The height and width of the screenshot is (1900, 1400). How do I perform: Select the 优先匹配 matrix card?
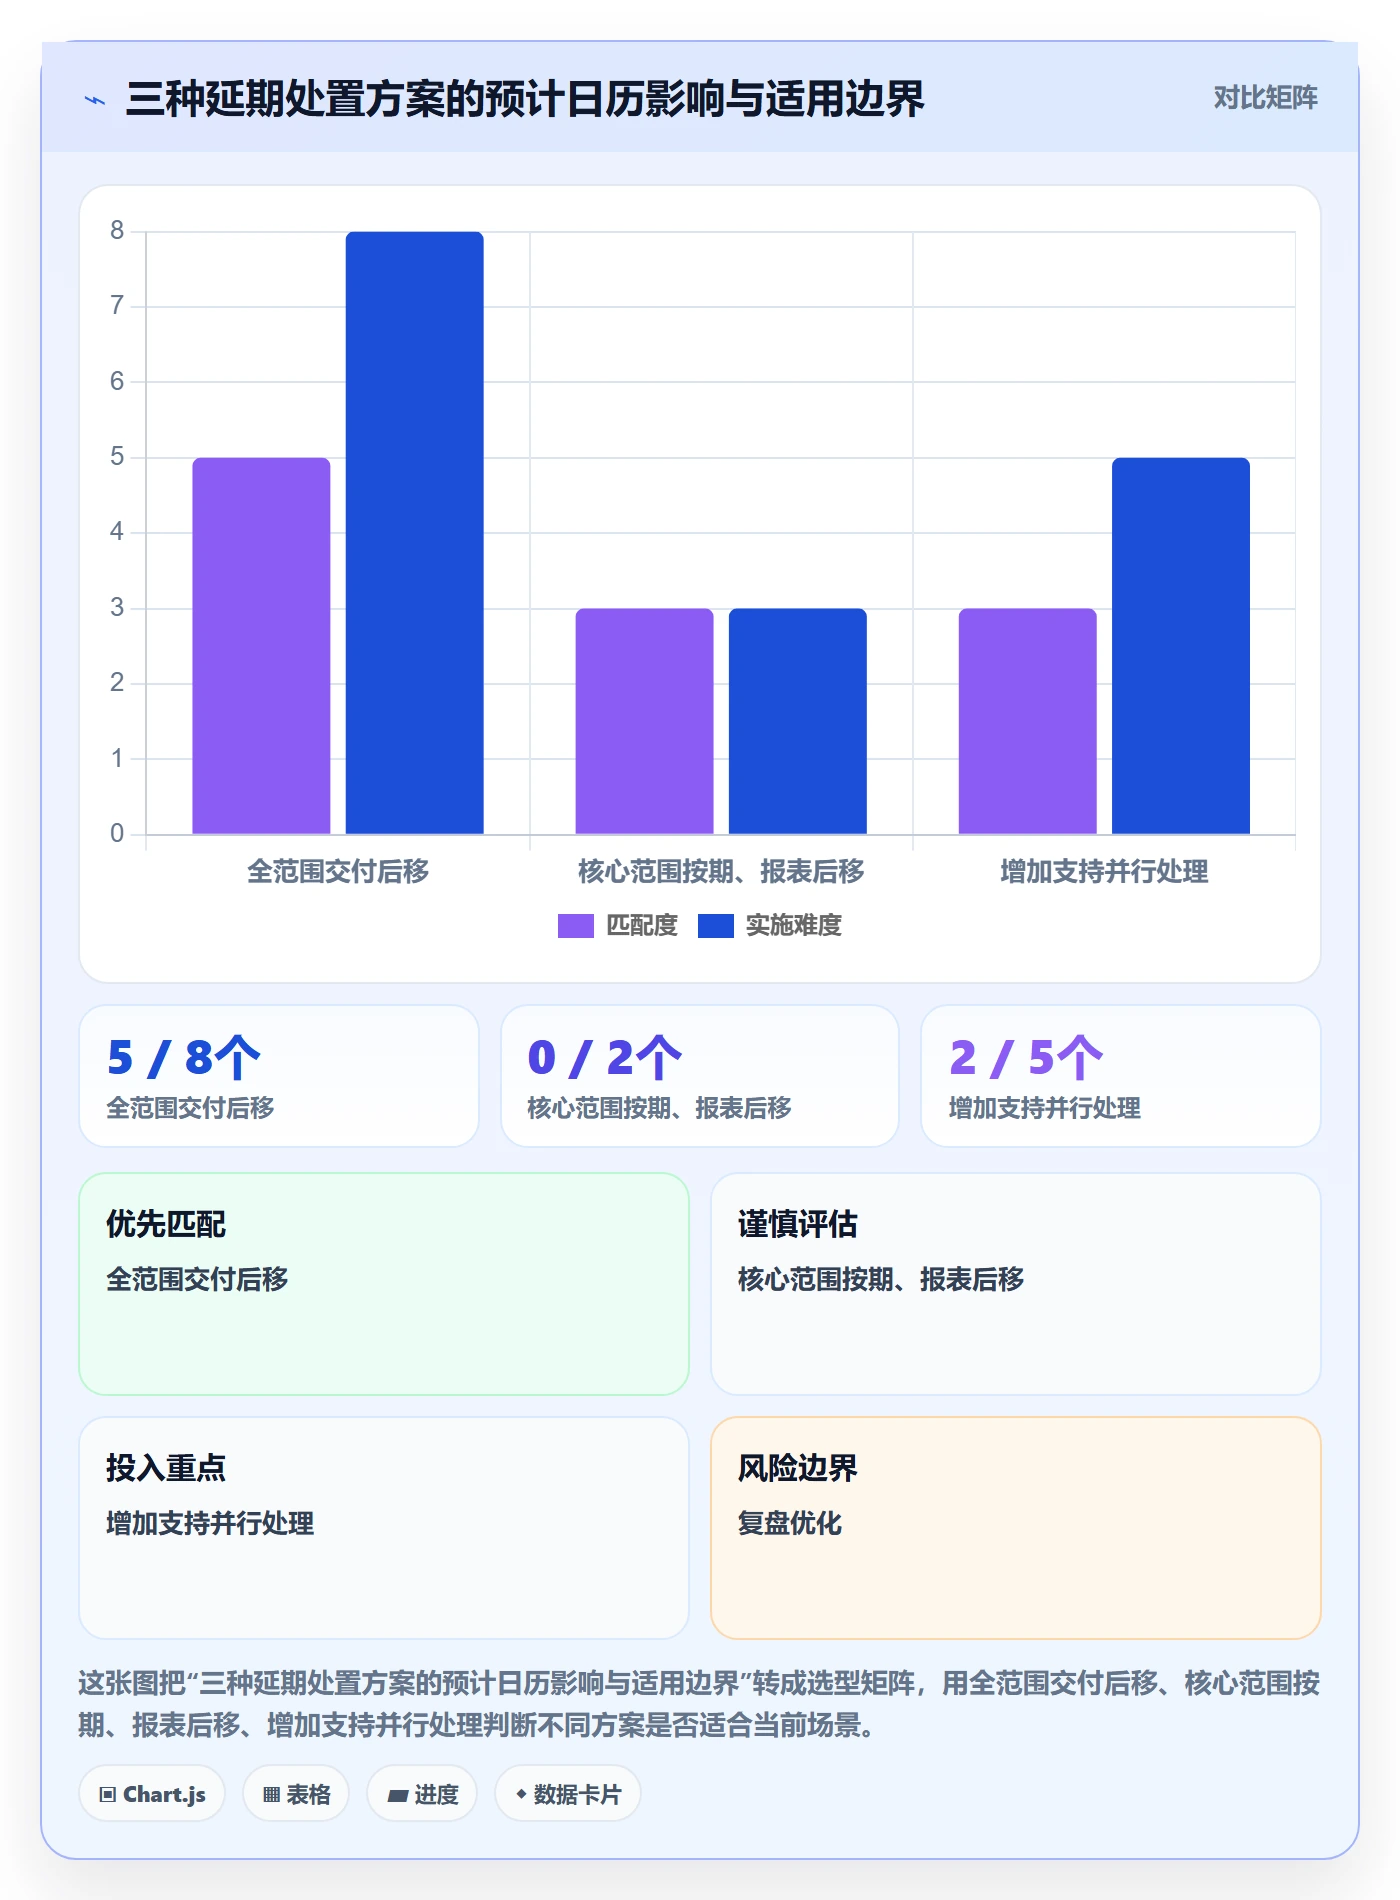tap(384, 1284)
